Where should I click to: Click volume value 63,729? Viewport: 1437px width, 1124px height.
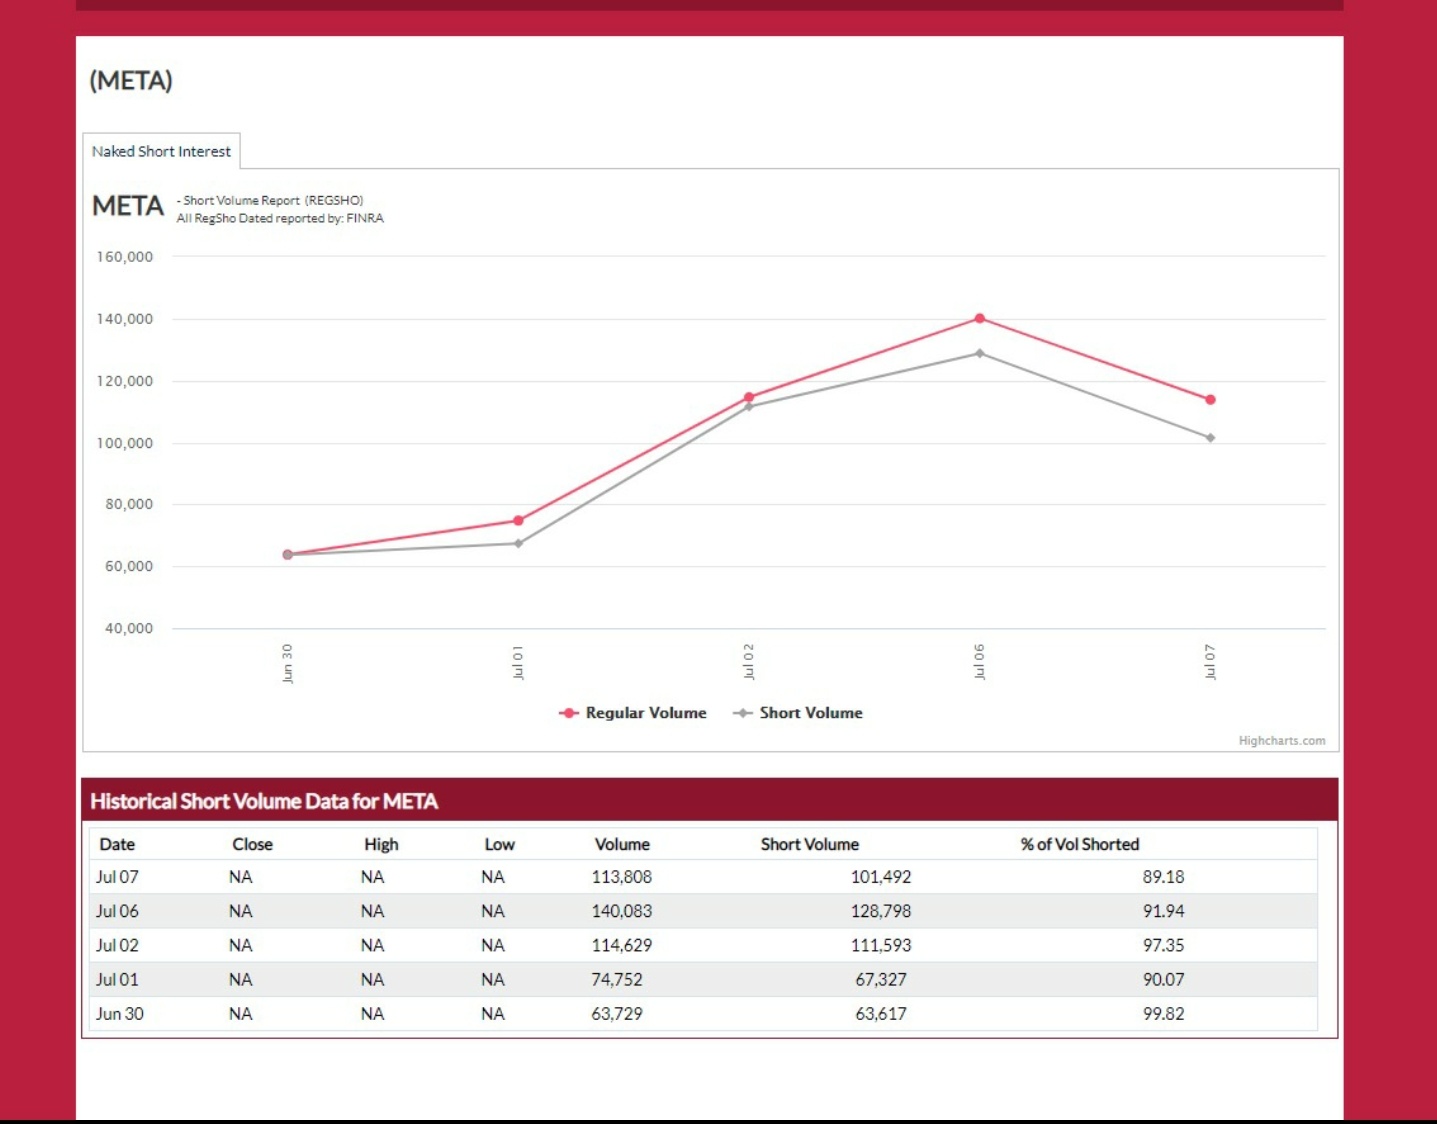617,1013
